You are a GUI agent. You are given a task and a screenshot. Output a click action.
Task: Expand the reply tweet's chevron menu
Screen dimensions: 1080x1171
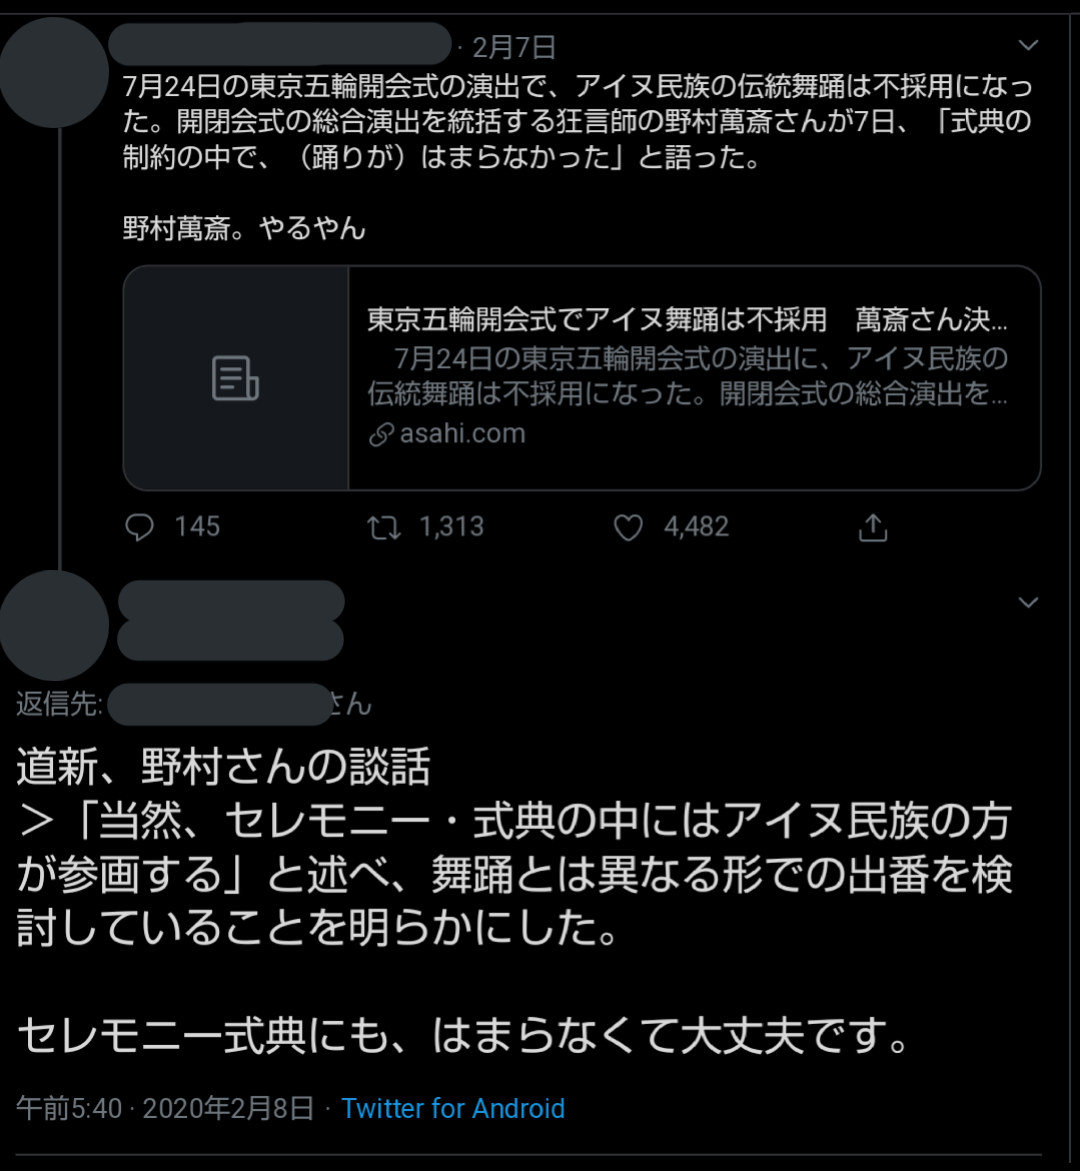1028,602
